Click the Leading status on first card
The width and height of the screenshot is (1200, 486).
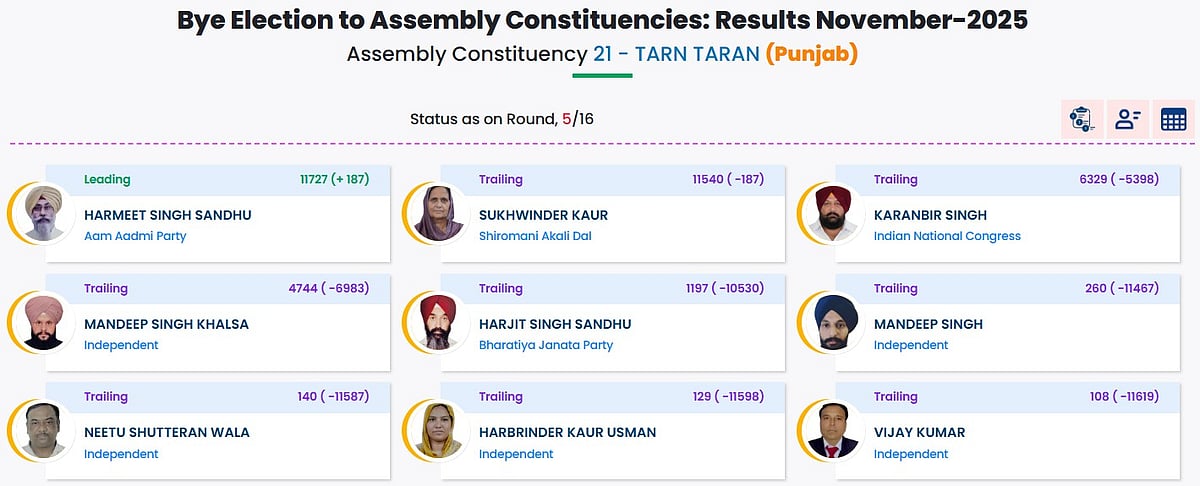point(107,180)
